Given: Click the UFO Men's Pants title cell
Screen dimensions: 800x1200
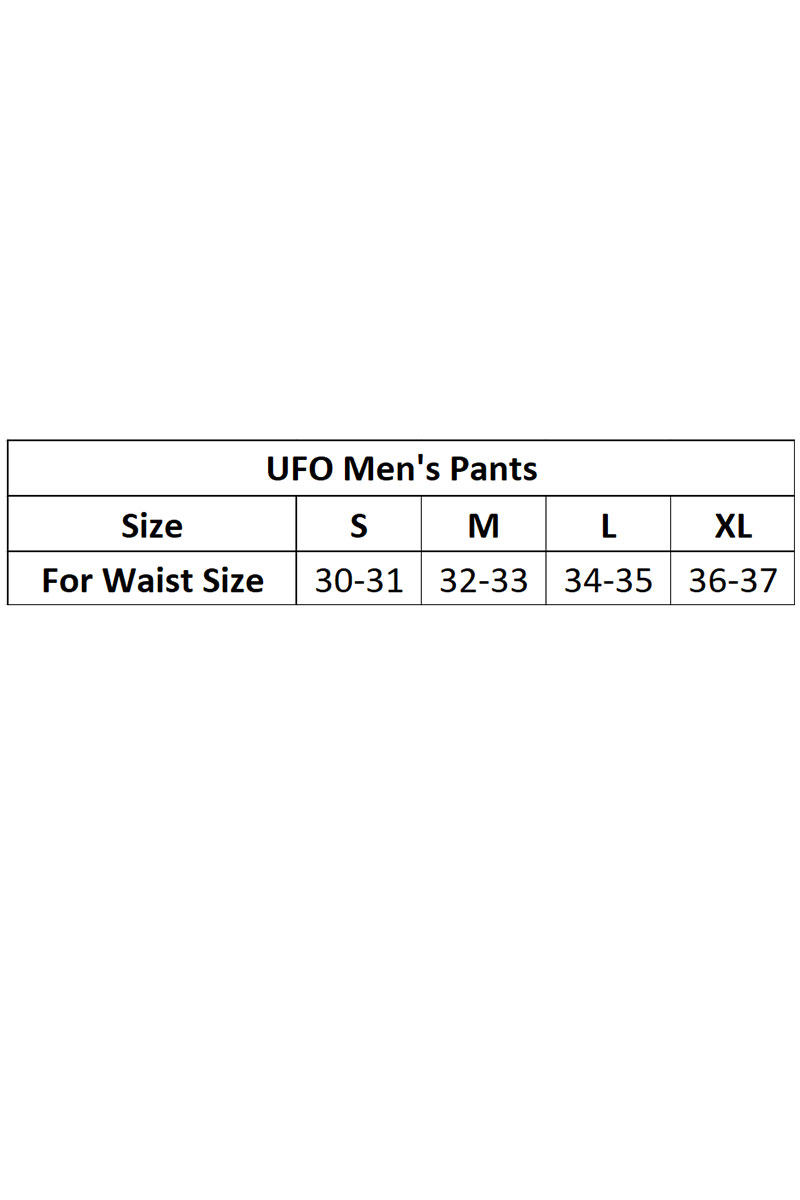Looking at the screenshot, I should click(x=401, y=468).
